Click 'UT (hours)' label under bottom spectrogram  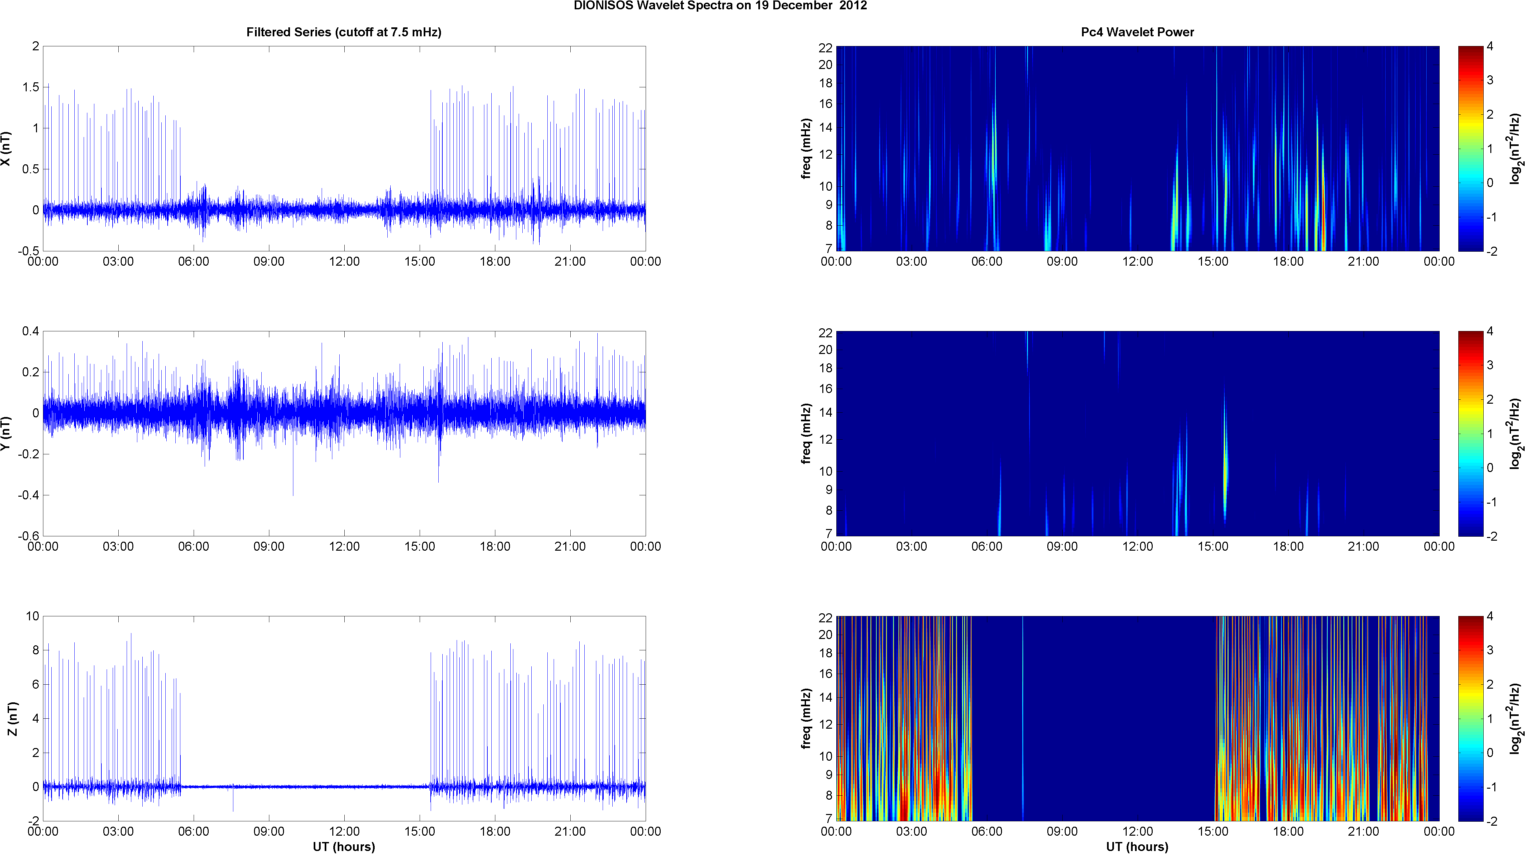point(1137,846)
